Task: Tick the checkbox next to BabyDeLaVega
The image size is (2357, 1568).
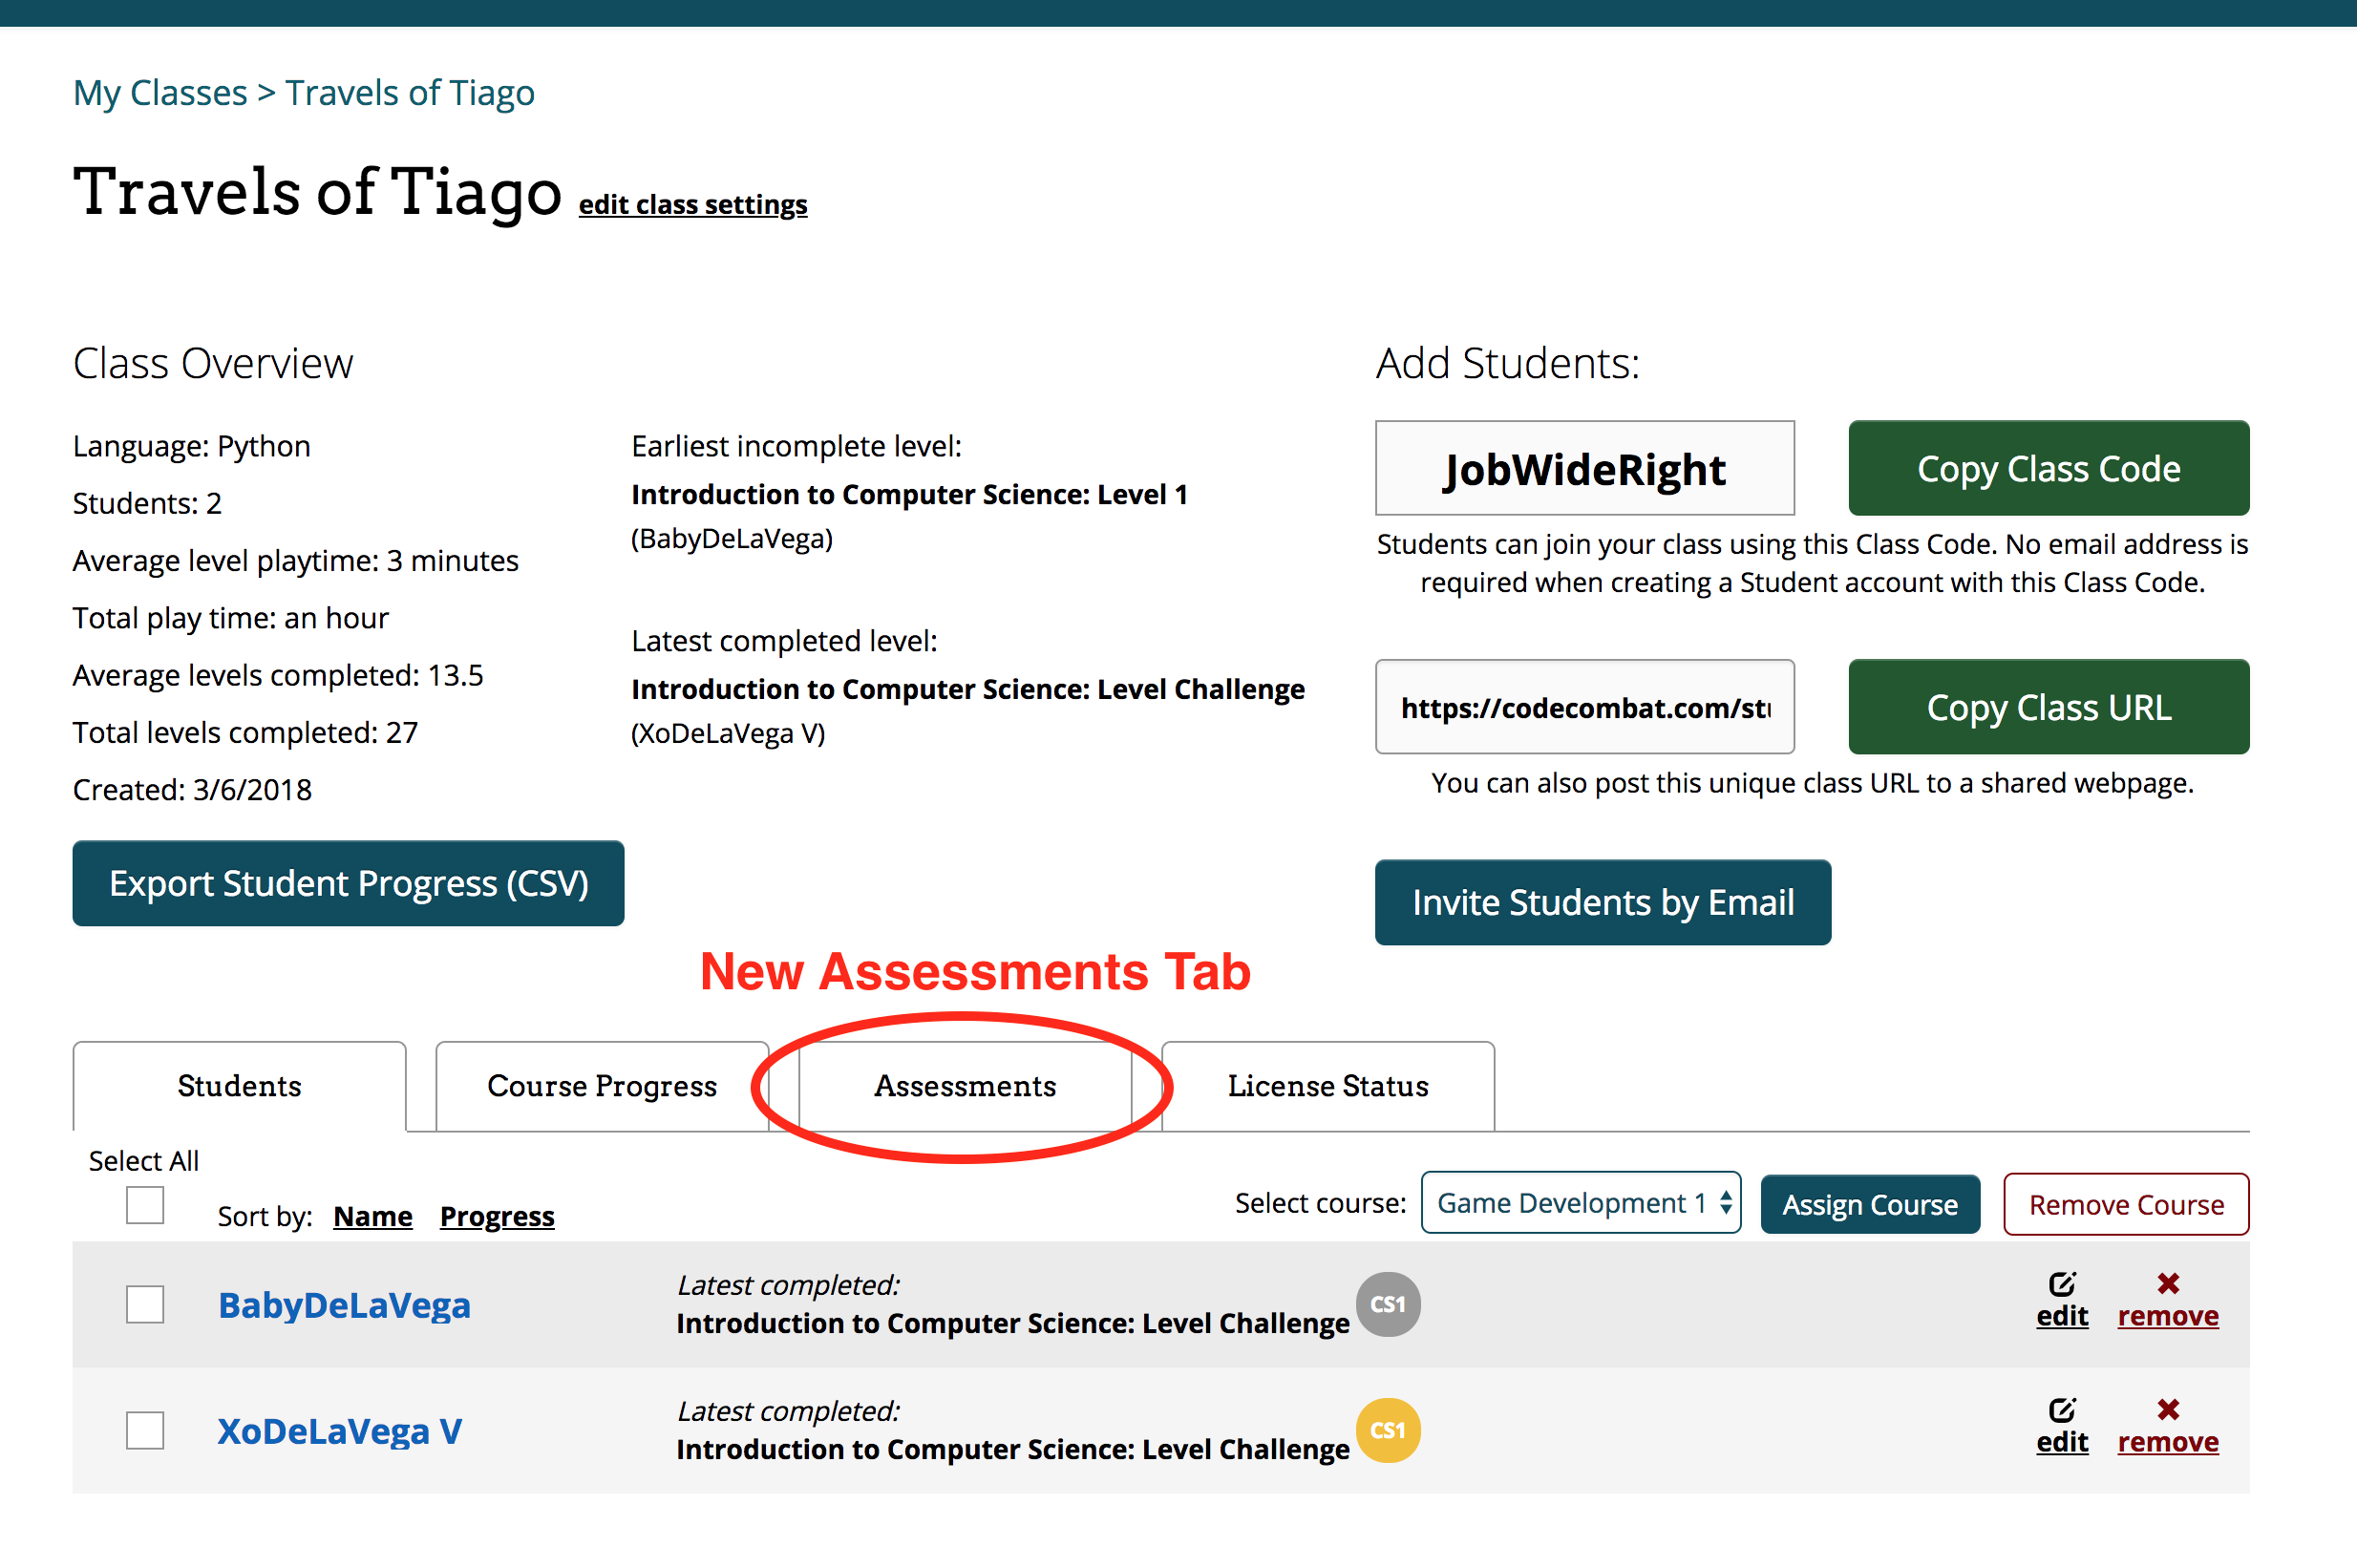Action: (x=145, y=1304)
